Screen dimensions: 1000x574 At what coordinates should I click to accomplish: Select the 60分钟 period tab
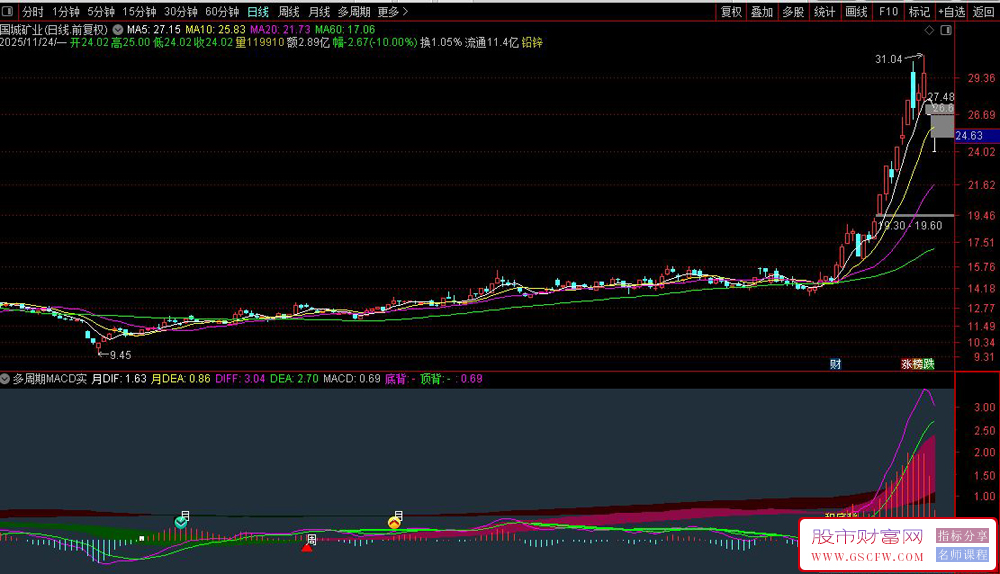221,12
